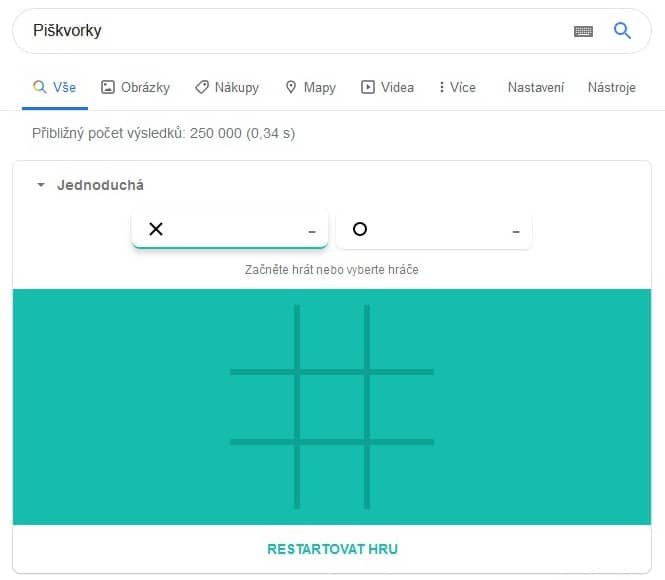Click the Videa play icon
The width and height of the screenshot is (665, 580).
(x=368, y=87)
